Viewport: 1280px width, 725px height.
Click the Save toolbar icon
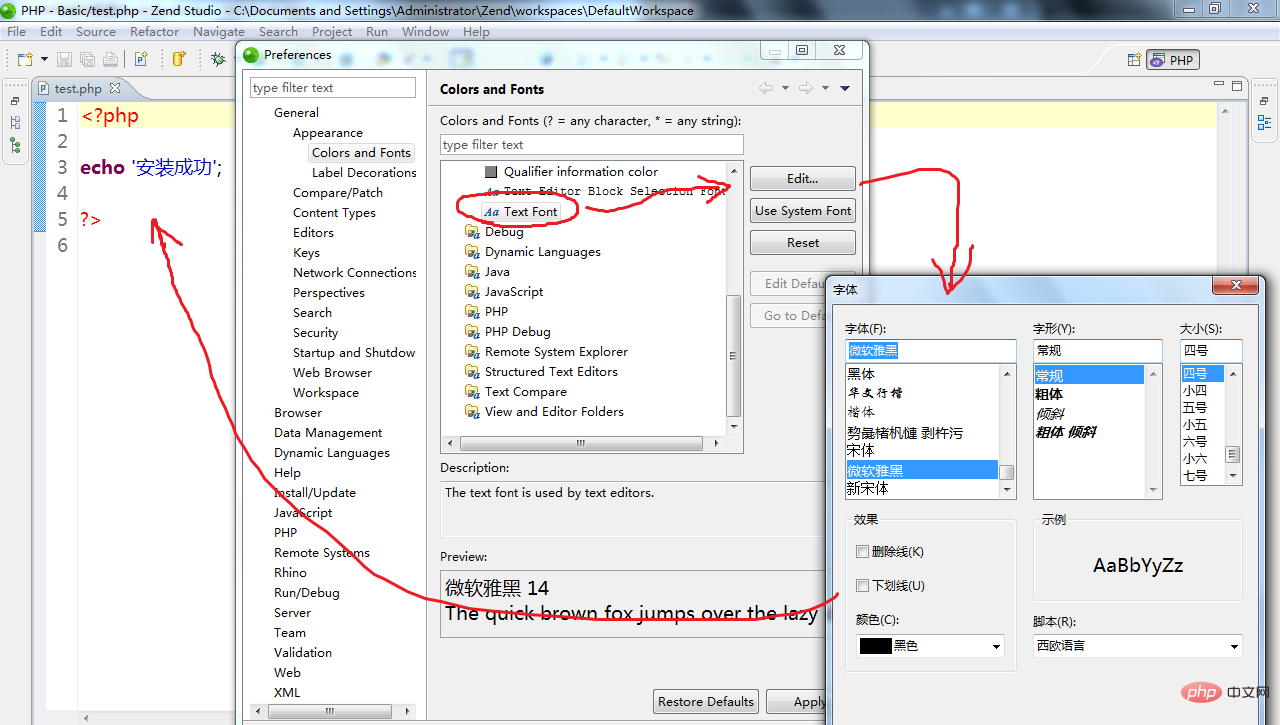point(64,59)
